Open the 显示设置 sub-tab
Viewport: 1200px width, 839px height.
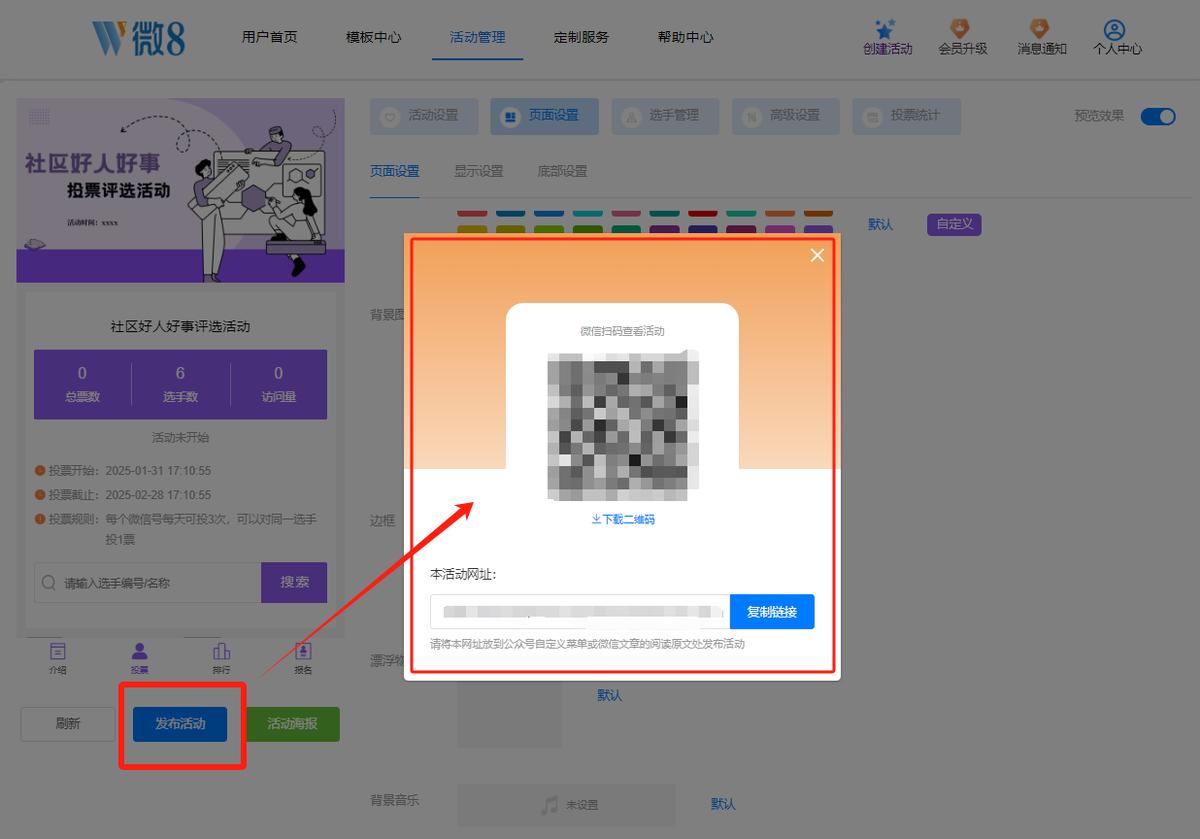[x=479, y=171]
